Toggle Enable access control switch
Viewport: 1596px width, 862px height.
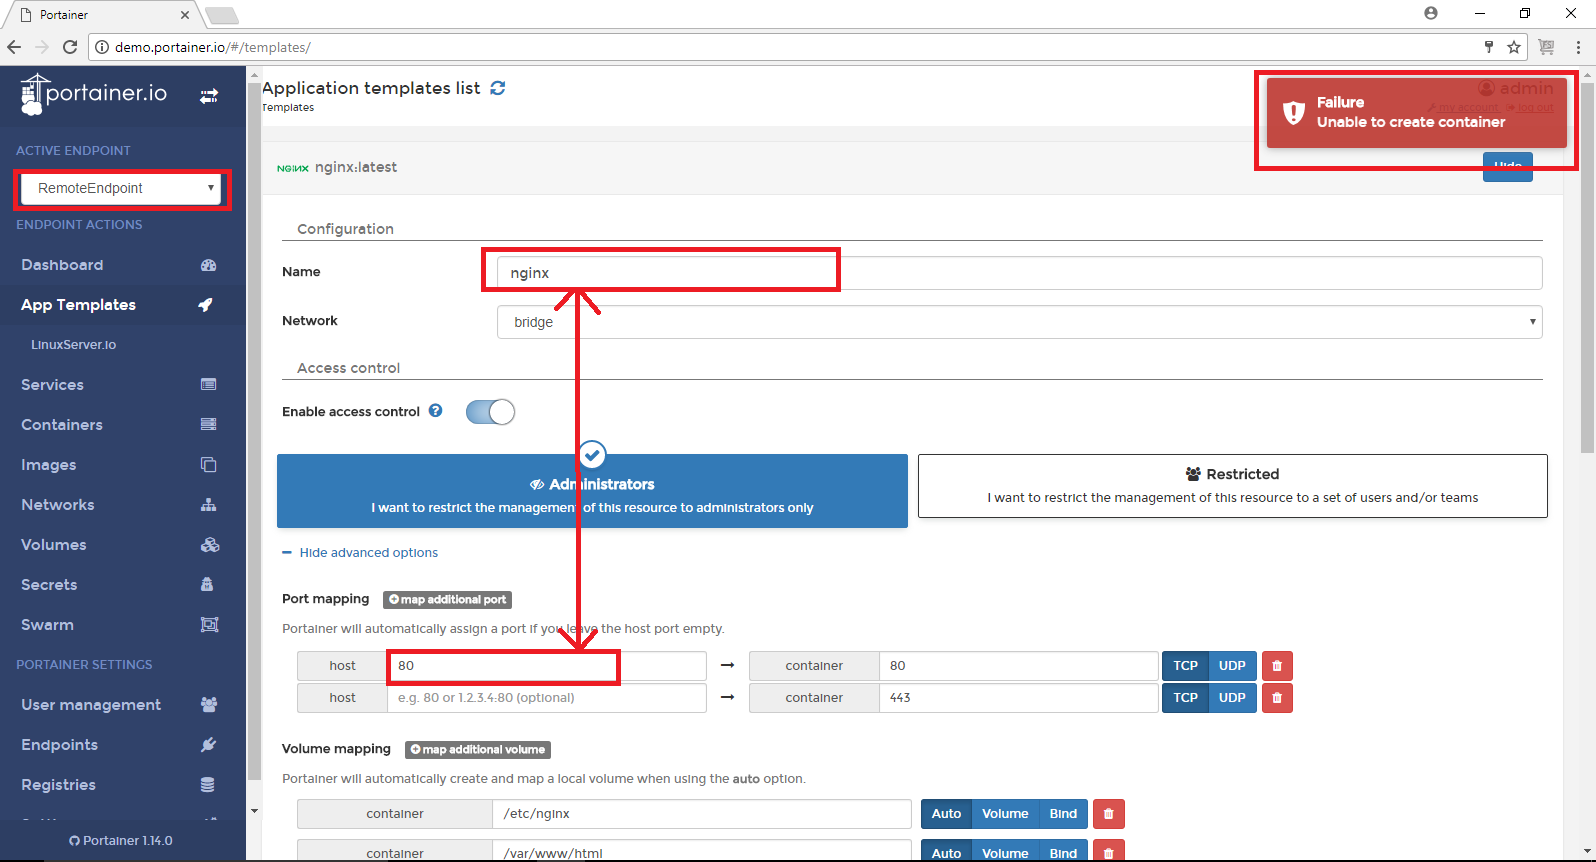pos(490,412)
